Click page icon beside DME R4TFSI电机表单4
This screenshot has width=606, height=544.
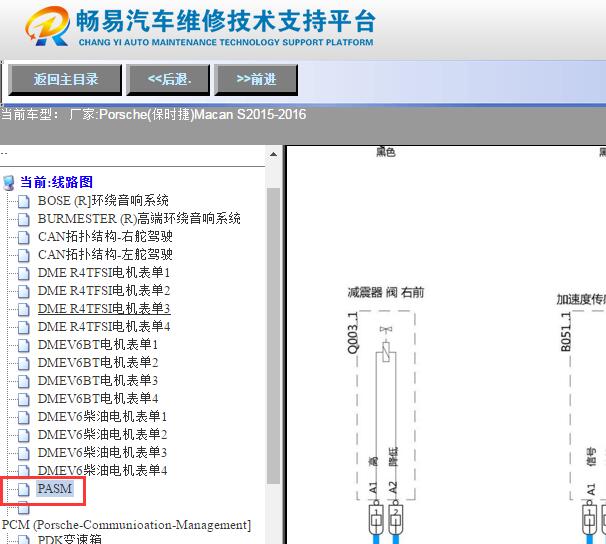pos(24,328)
